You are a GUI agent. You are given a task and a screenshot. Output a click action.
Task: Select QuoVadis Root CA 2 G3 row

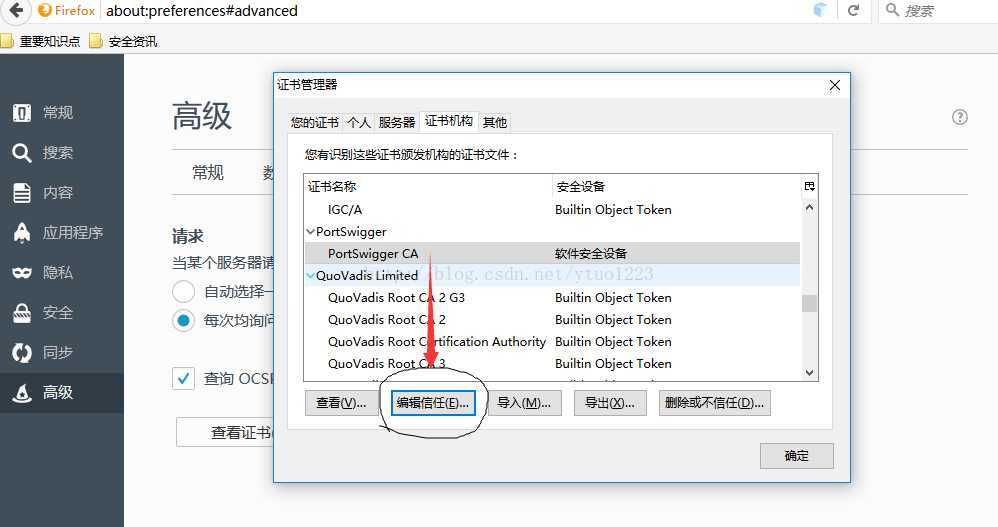[x=552, y=298]
